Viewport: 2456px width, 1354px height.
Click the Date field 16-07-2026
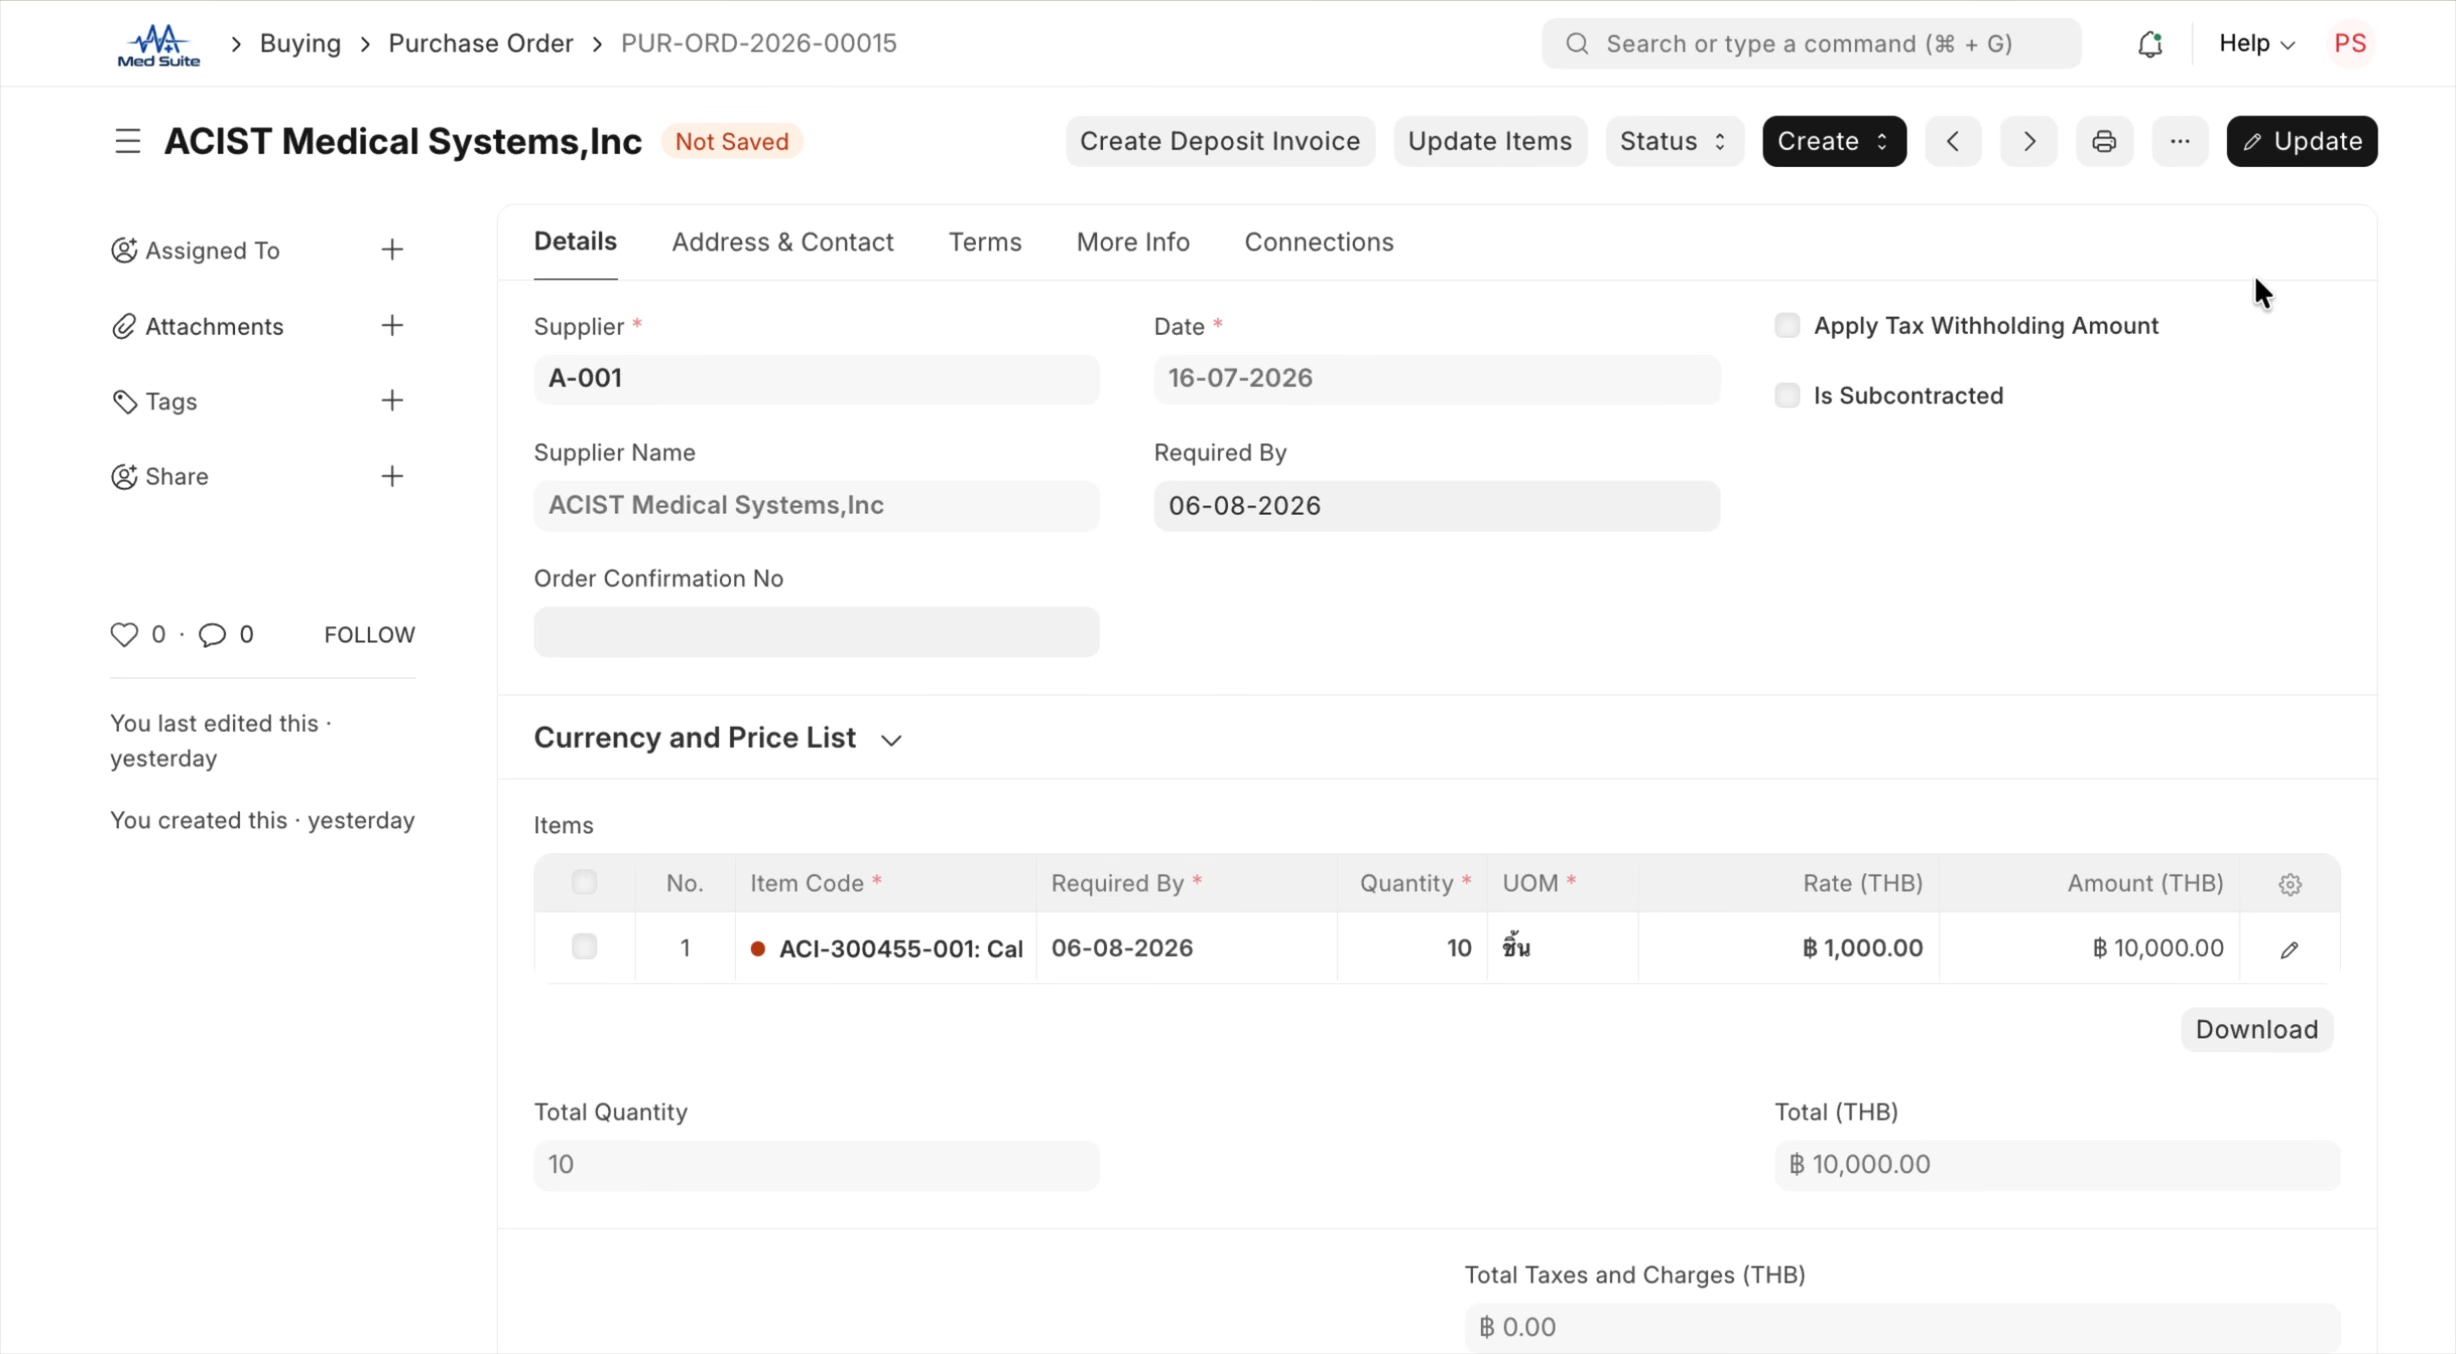click(1437, 379)
